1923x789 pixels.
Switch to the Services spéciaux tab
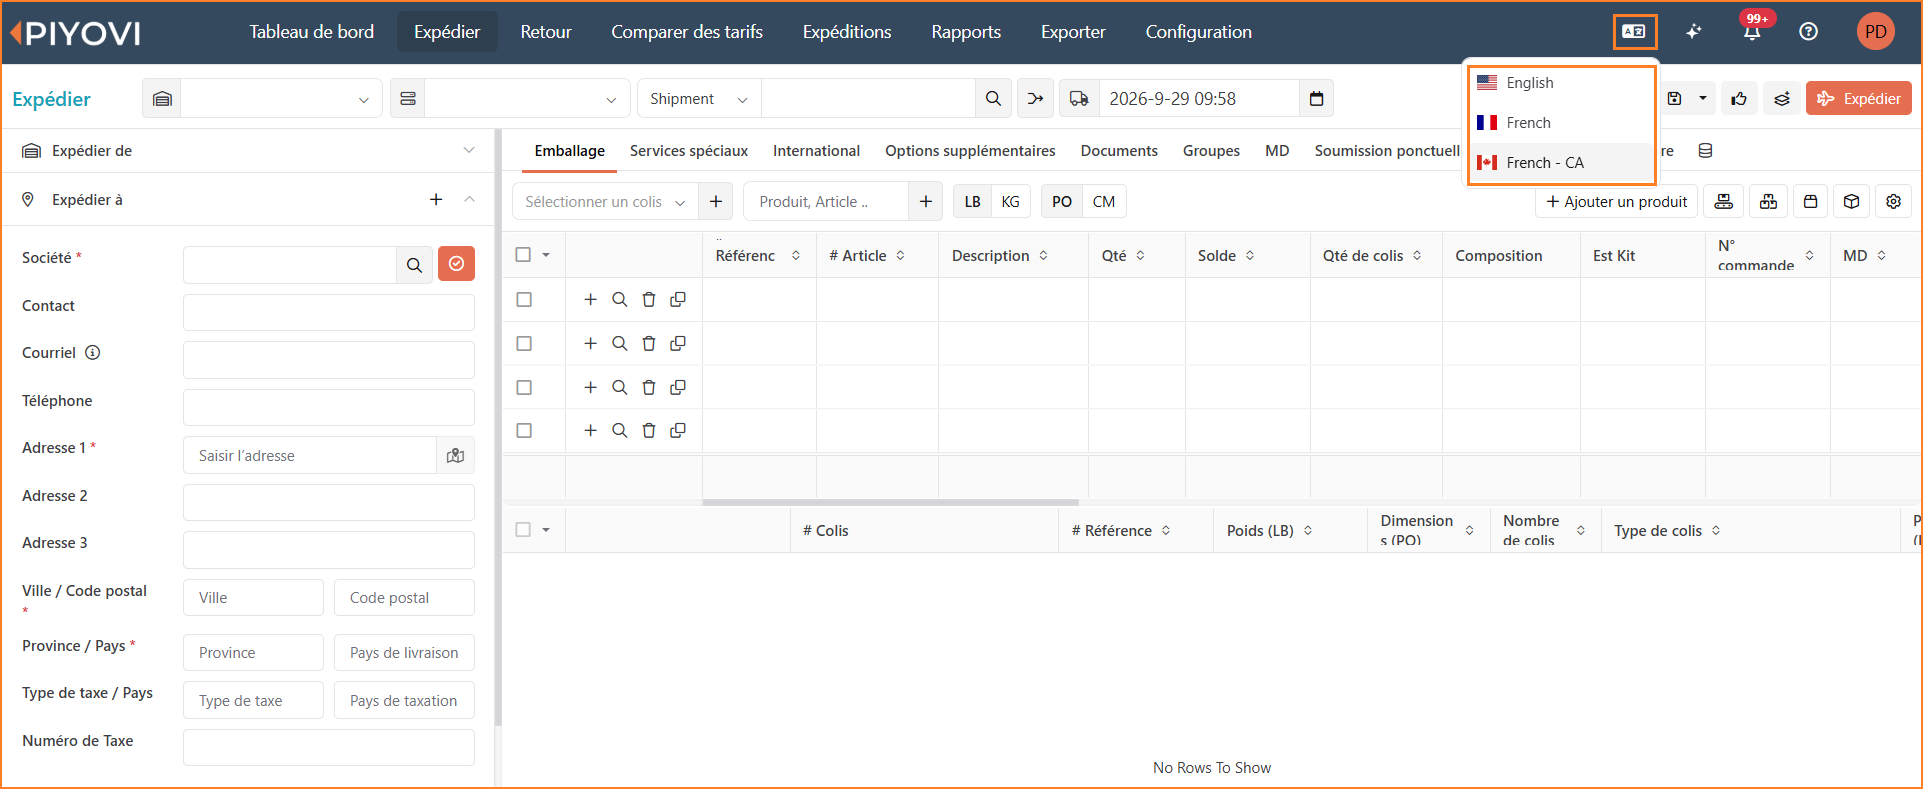(689, 151)
